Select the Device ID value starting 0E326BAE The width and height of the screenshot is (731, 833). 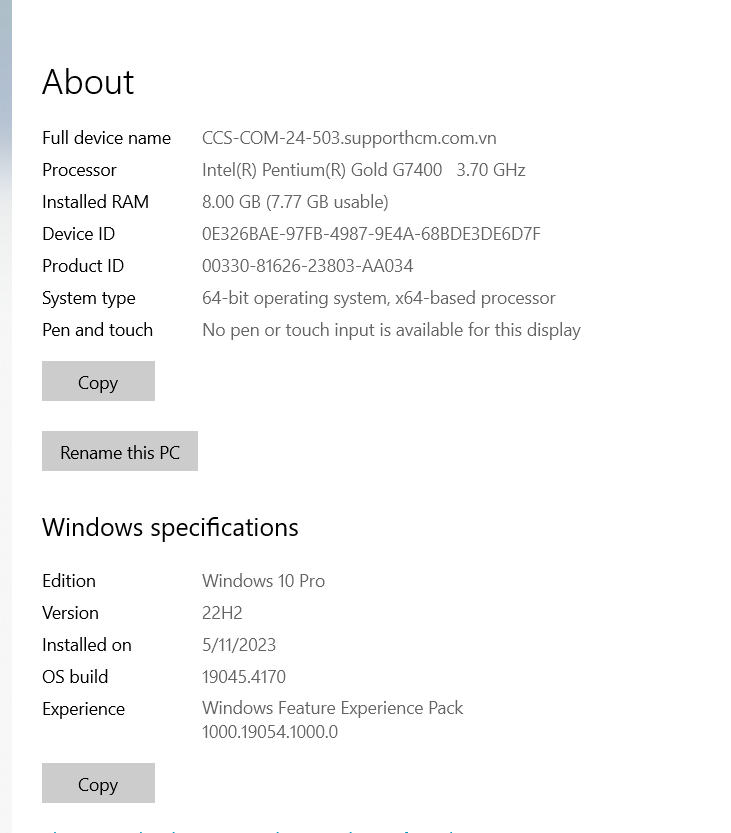click(371, 234)
